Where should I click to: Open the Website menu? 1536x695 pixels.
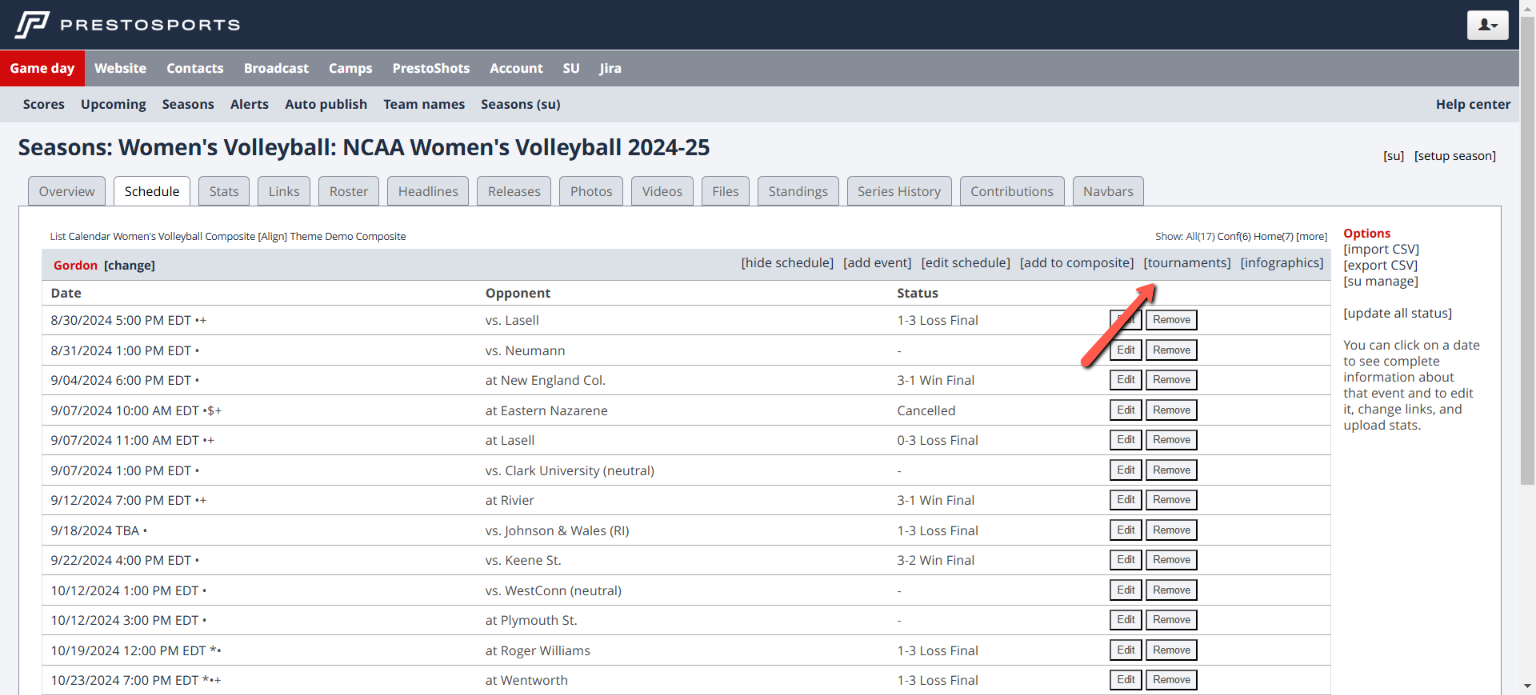(120, 68)
